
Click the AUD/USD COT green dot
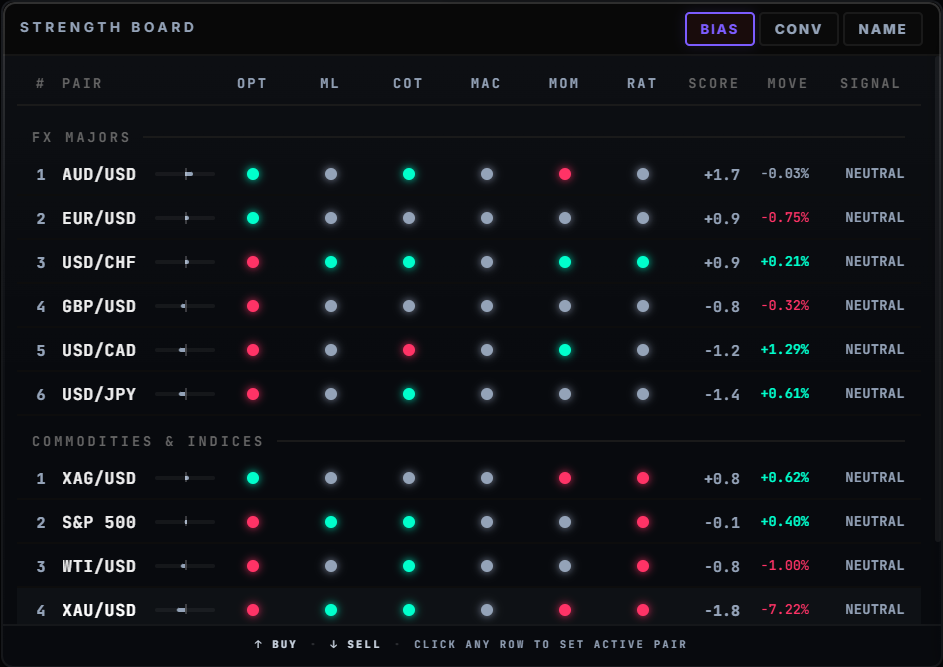[409, 174]
